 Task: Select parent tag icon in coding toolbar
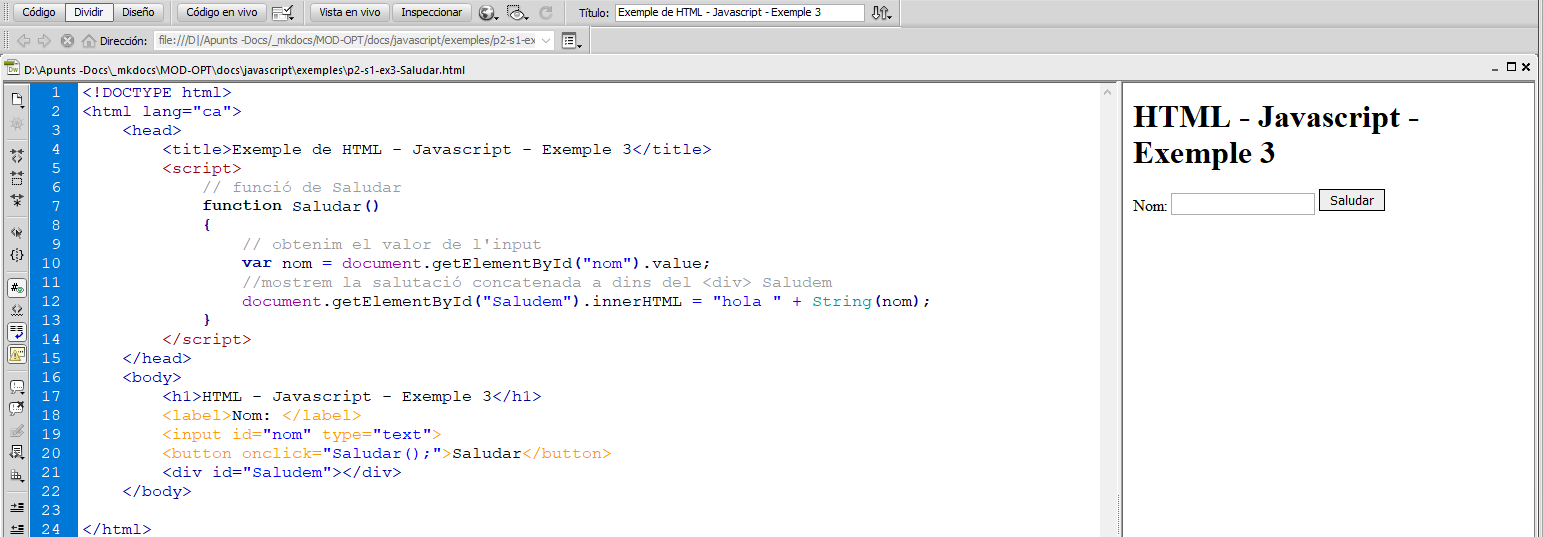17,231
